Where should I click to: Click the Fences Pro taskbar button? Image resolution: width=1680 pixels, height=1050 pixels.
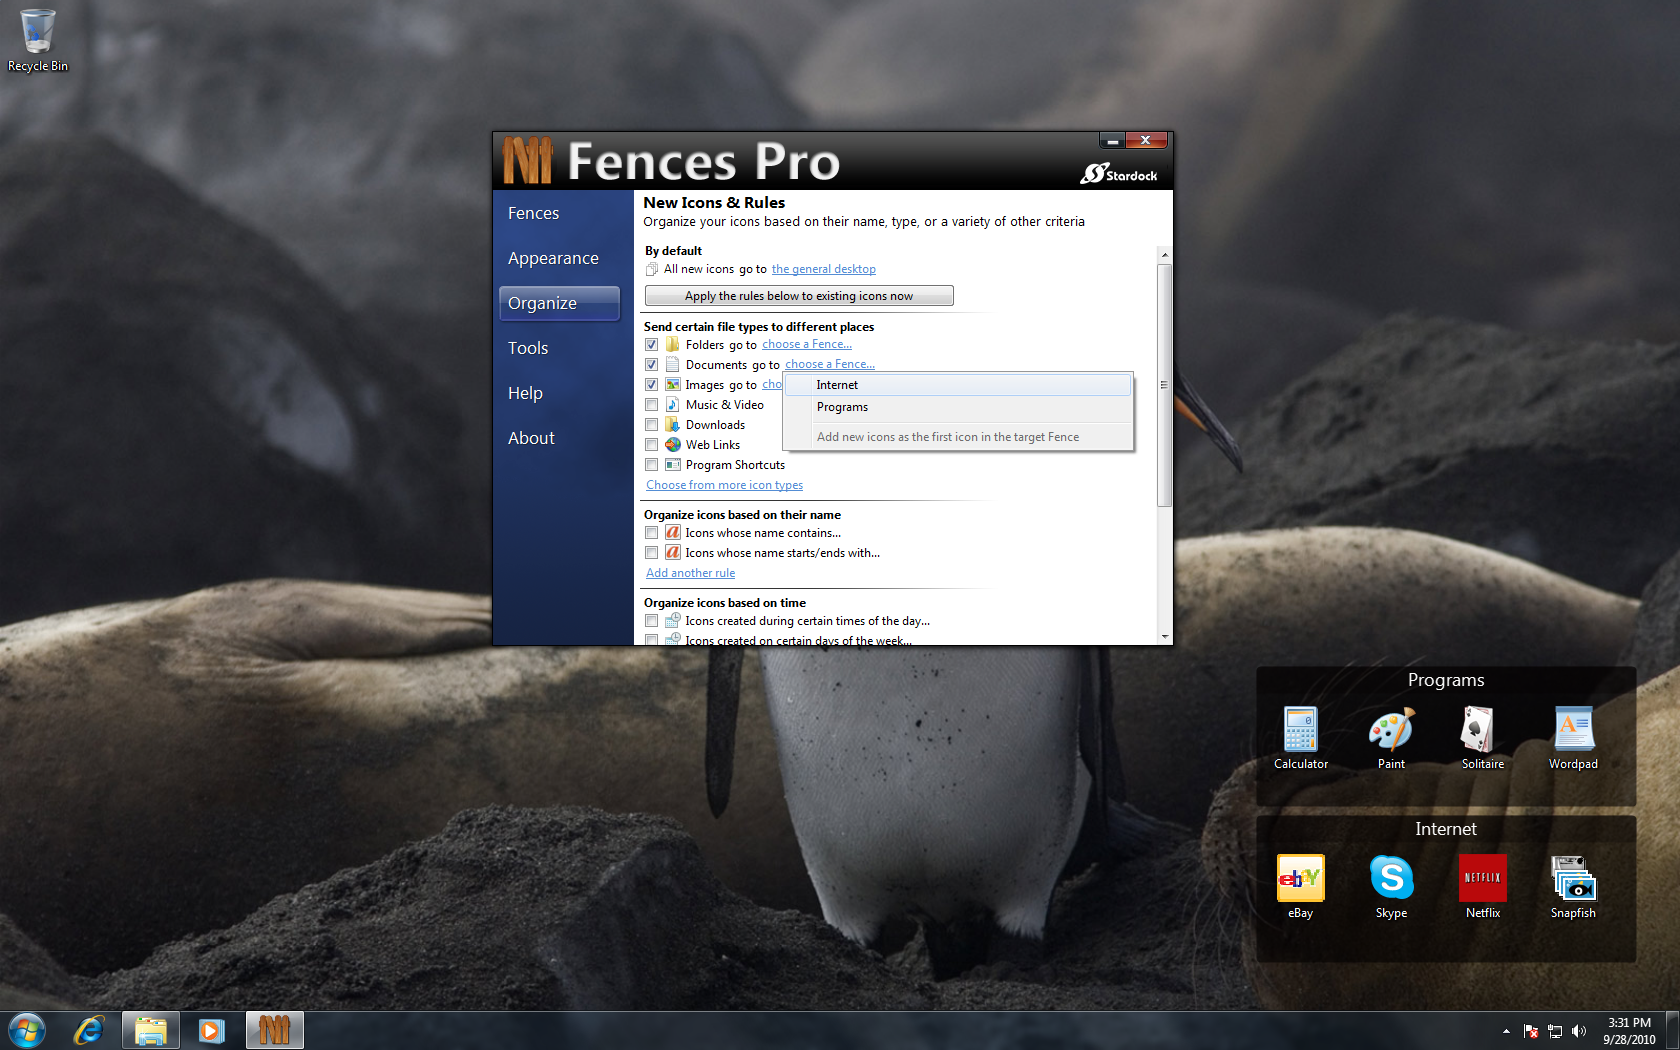pos(274,1030)
